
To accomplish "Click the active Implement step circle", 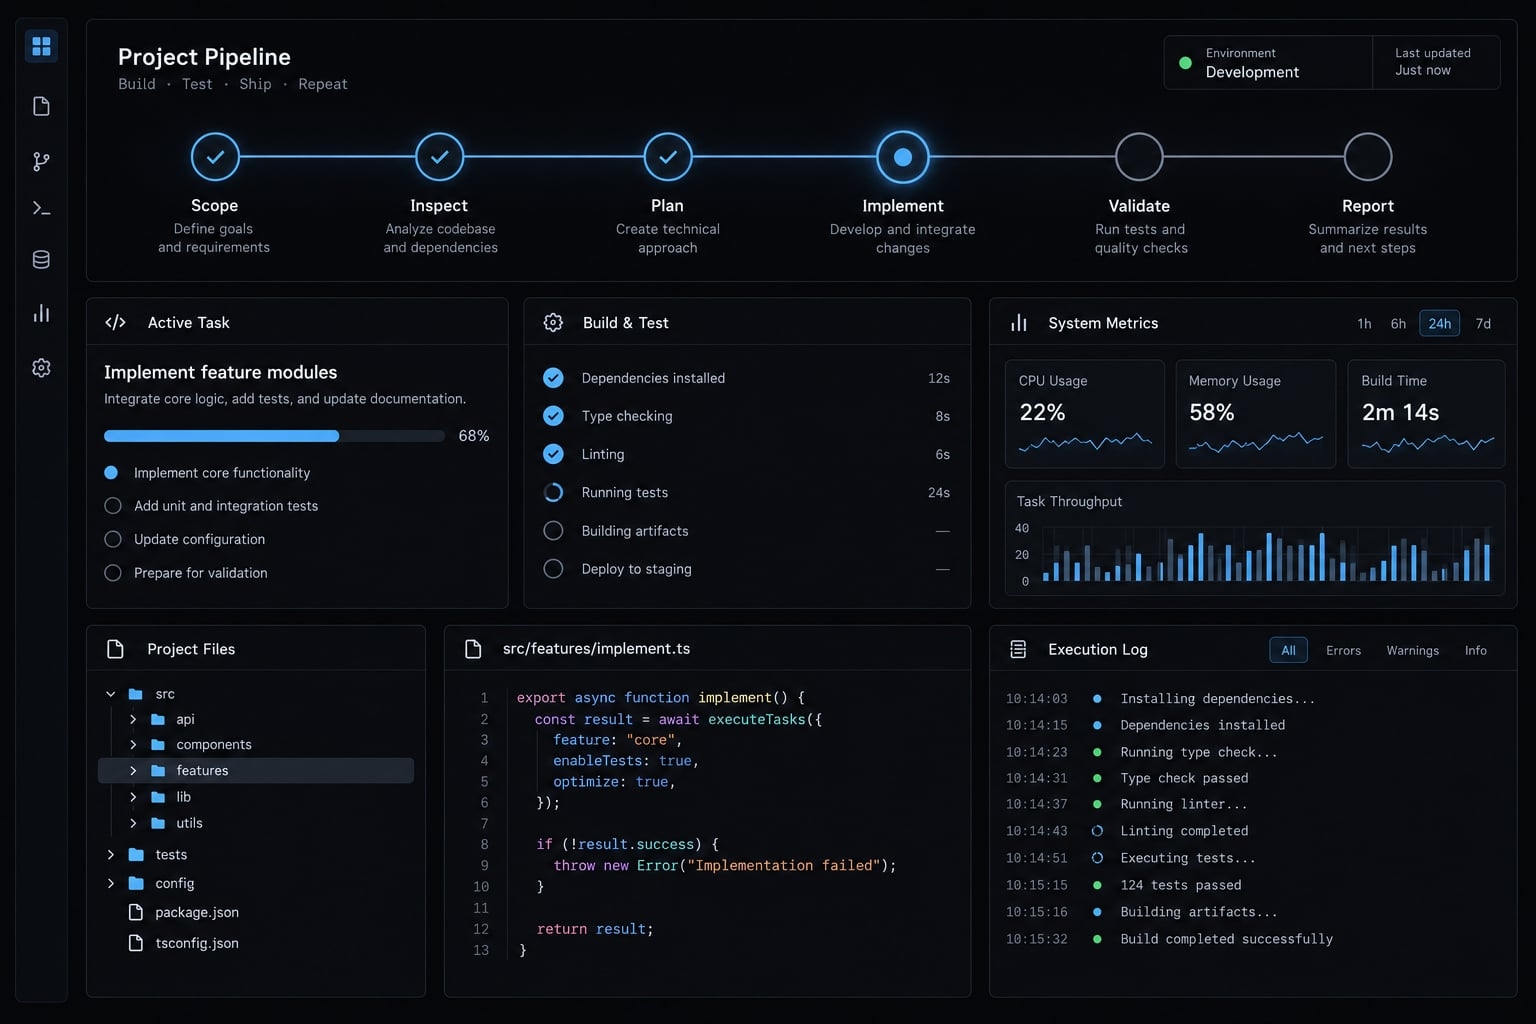I will (903, 157).
